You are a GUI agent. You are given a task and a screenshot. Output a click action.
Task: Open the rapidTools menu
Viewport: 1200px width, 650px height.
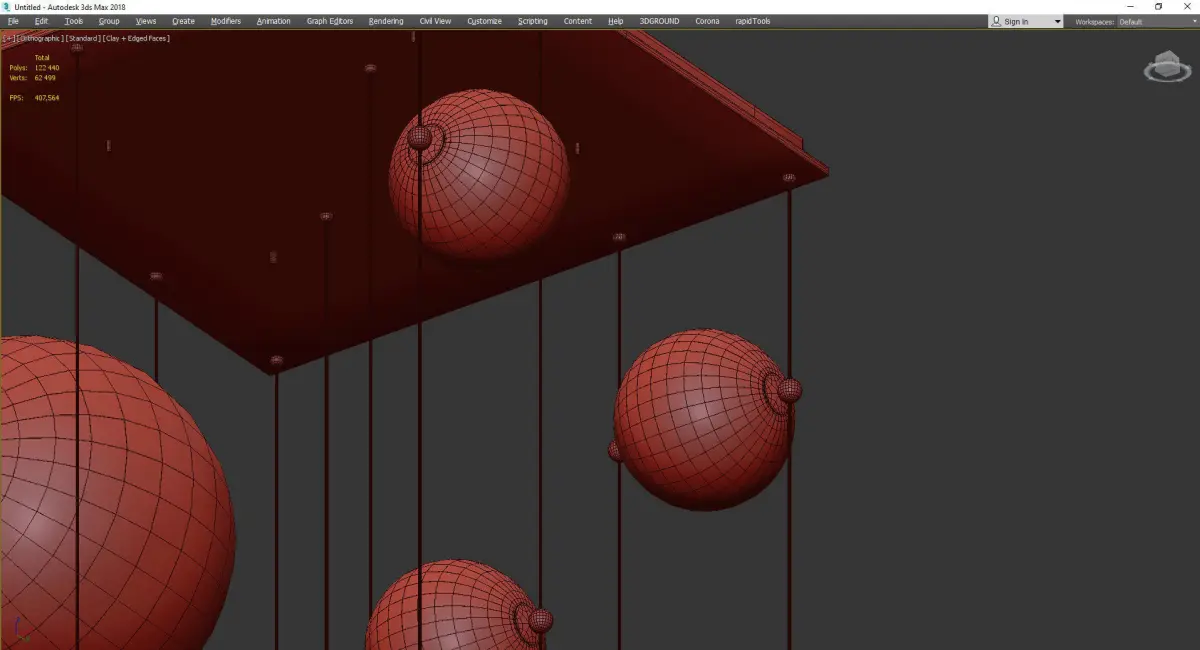click(753, 21)
